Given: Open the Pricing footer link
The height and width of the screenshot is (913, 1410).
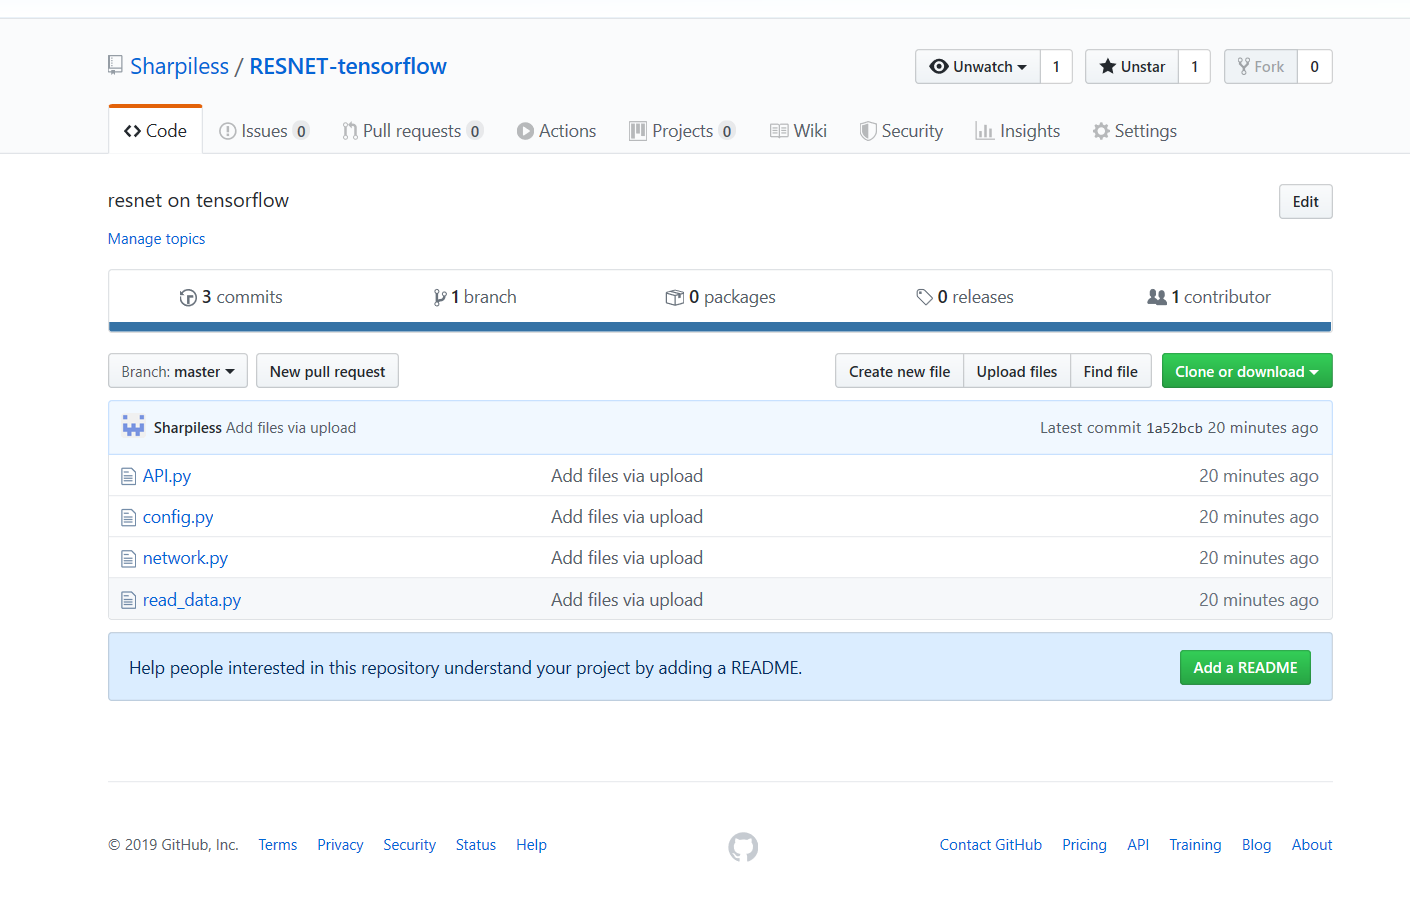Looking at the screenshot, I should click(x=1084, y=845).
